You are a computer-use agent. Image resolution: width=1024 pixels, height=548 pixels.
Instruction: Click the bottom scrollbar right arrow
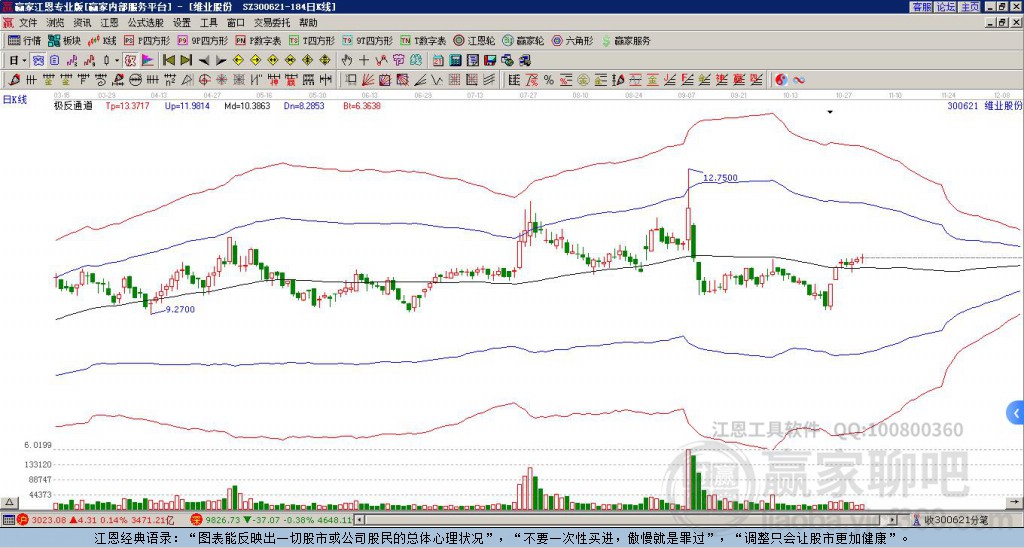[893, 520]
